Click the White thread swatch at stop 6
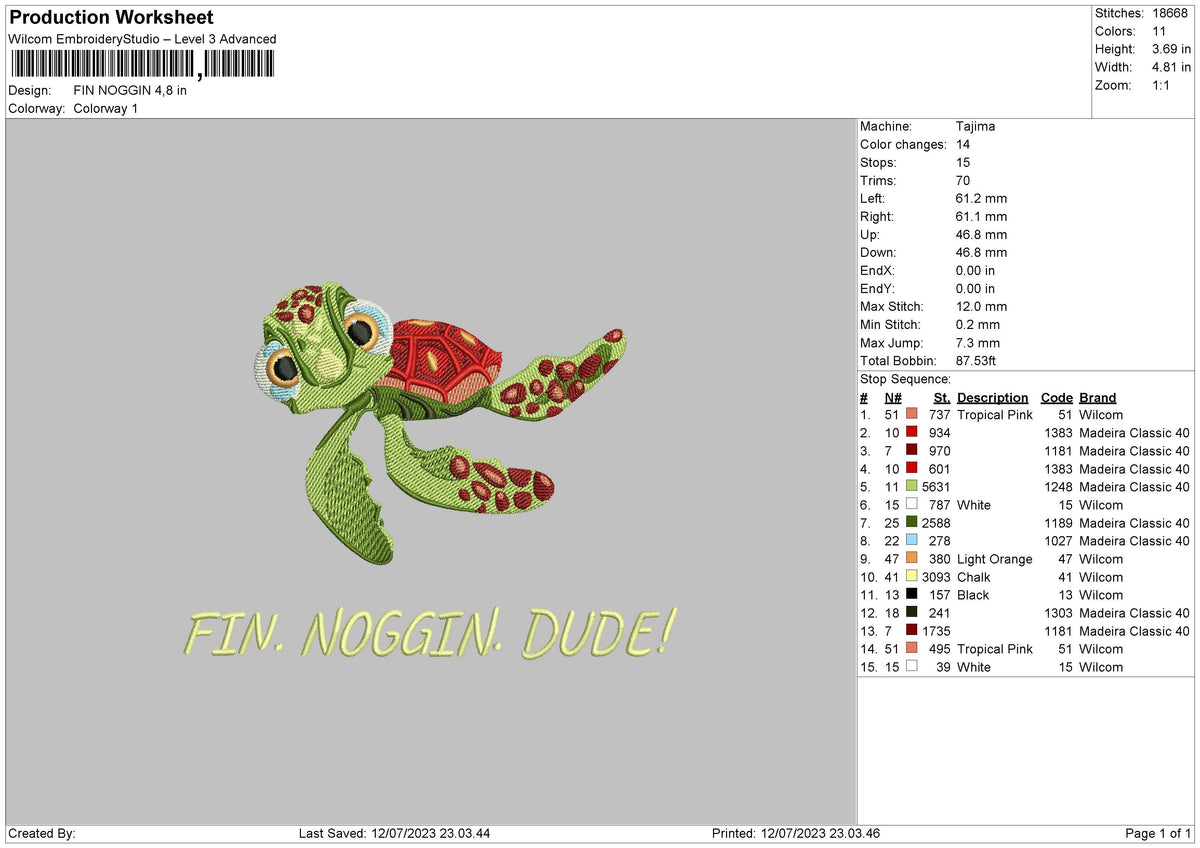 (x=911, y=505)
